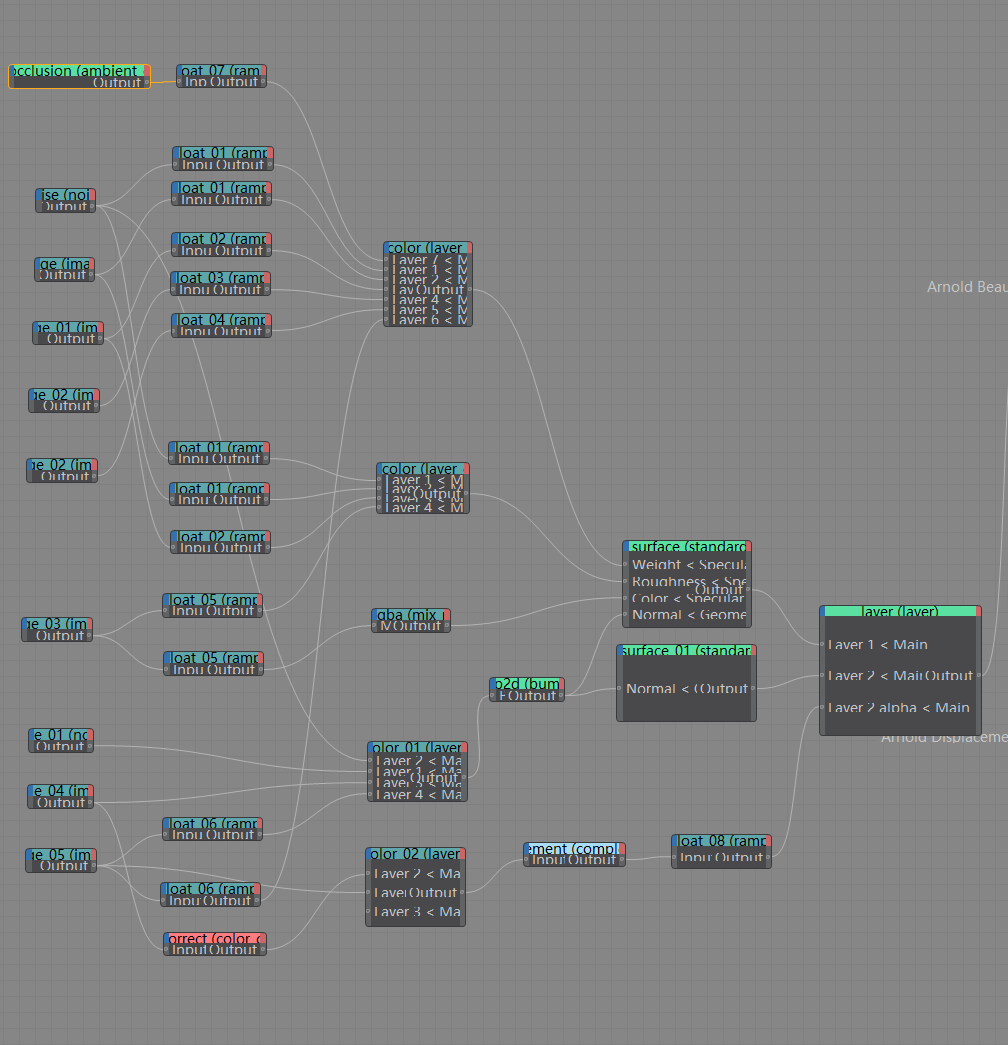The image size is (1008, 1045).
Task: Select the color correct node title
Action: coord(215,938)
